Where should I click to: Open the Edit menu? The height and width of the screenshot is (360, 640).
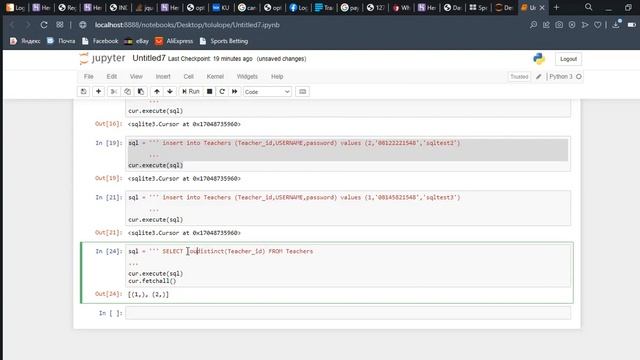click(x=111, y=76)
